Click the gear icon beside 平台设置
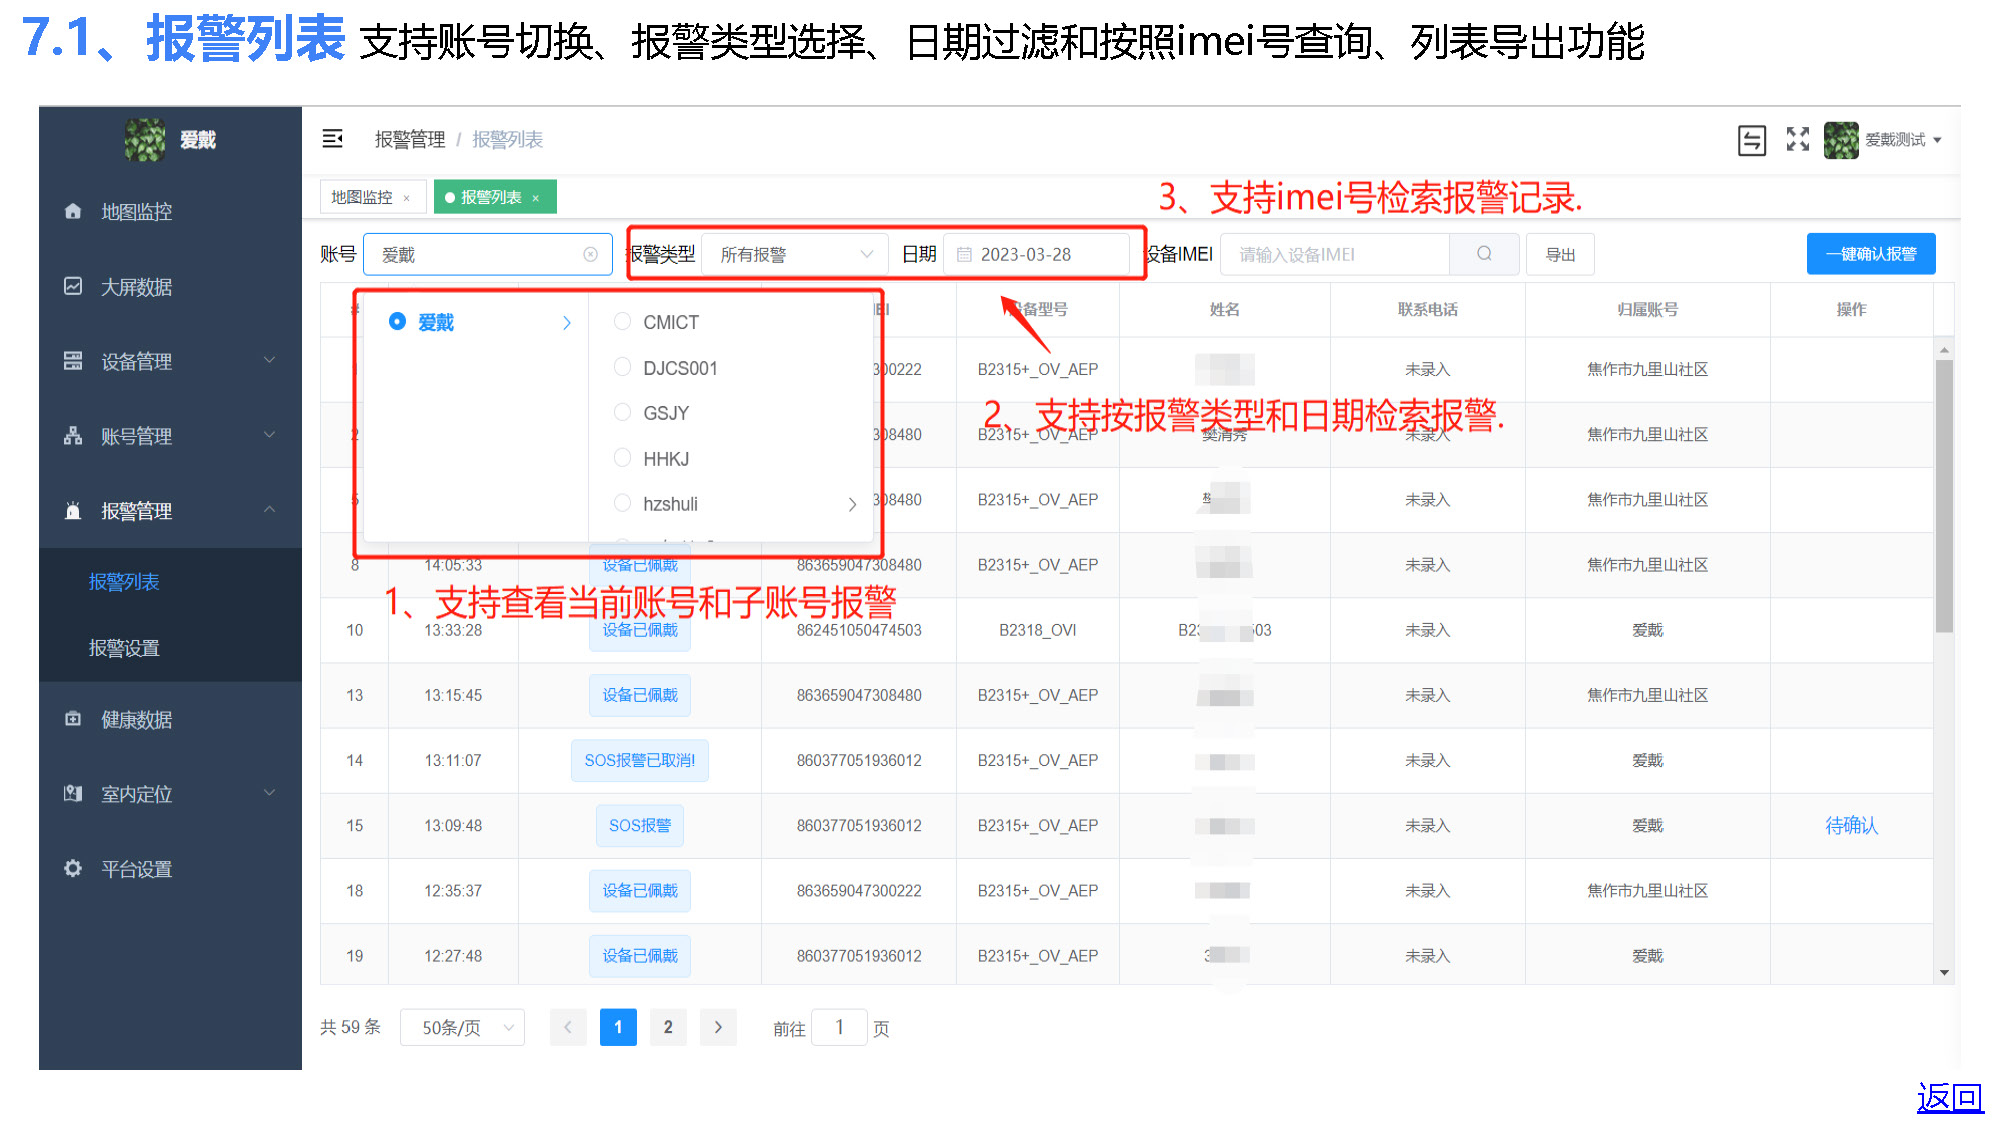 [x=73, y=868]
